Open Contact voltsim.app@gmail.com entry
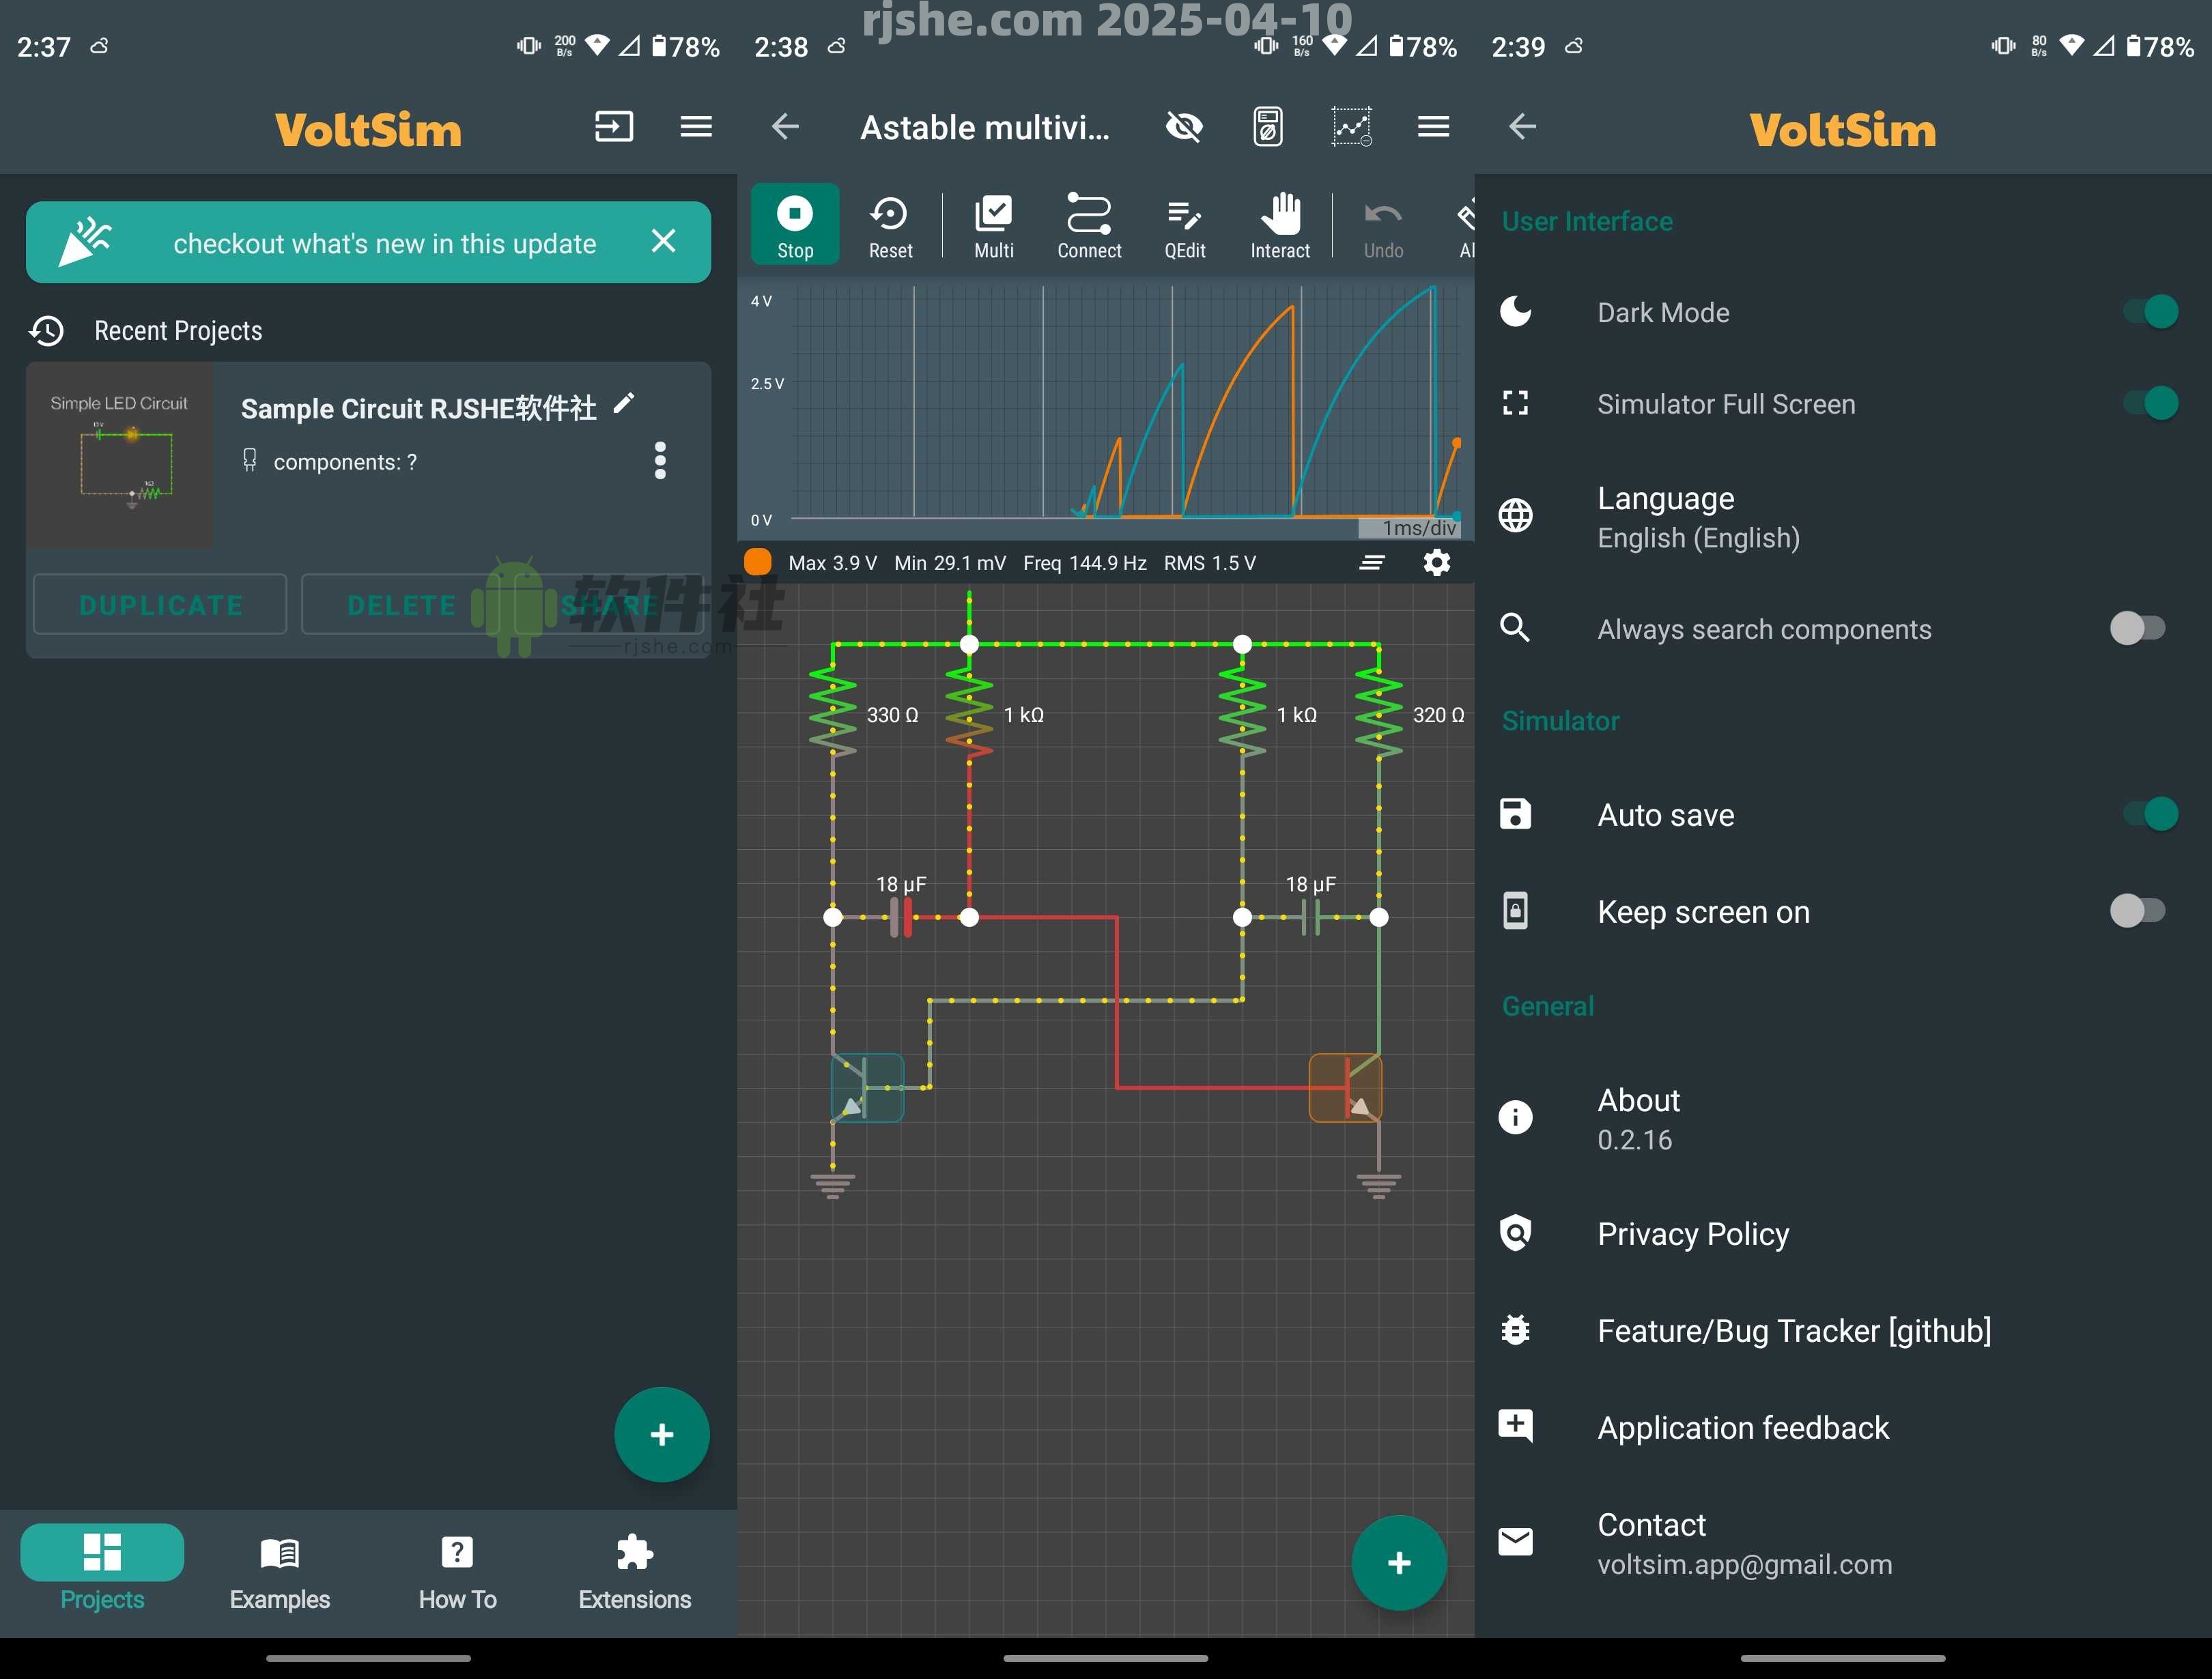Viewport: 2212px width, 1679px height. pyautogui.click(x=1843, y=1543)
